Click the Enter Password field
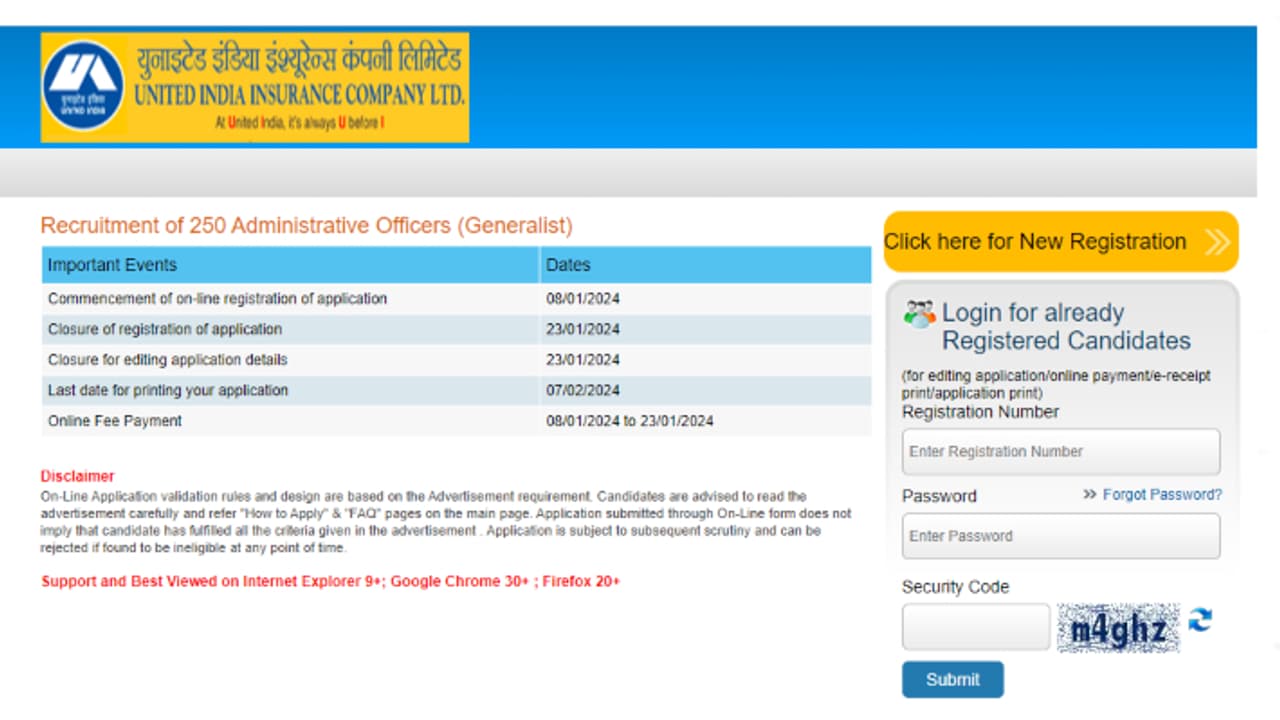The width and height of the screenshot is (1280, 720). point(1060,535)
